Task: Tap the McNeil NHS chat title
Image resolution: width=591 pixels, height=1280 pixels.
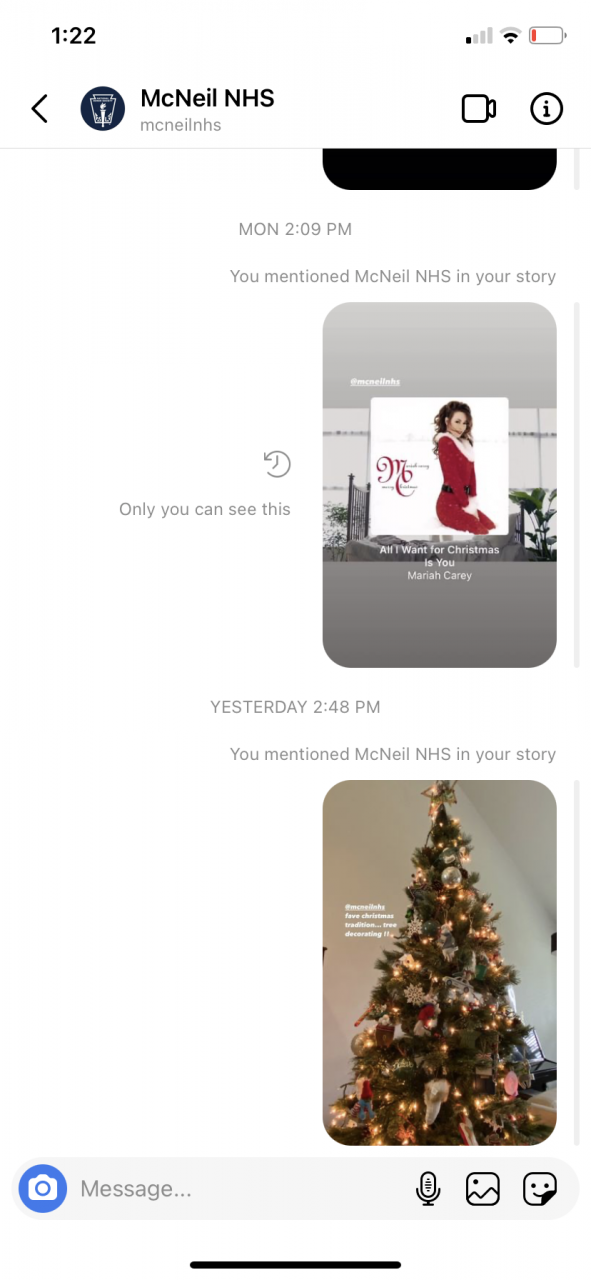Action: (207, 98)
